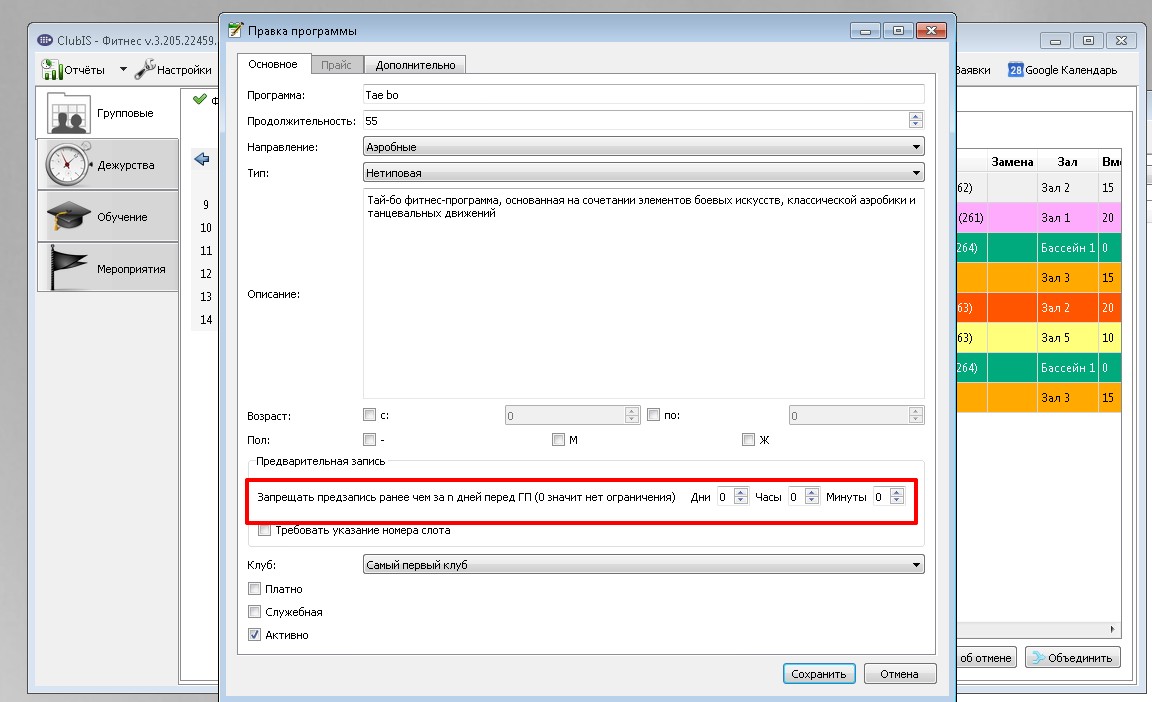Click the Отмена button
Image resolution: width=1152 pixels, height=702 pixels.
(x=899, y=673)
